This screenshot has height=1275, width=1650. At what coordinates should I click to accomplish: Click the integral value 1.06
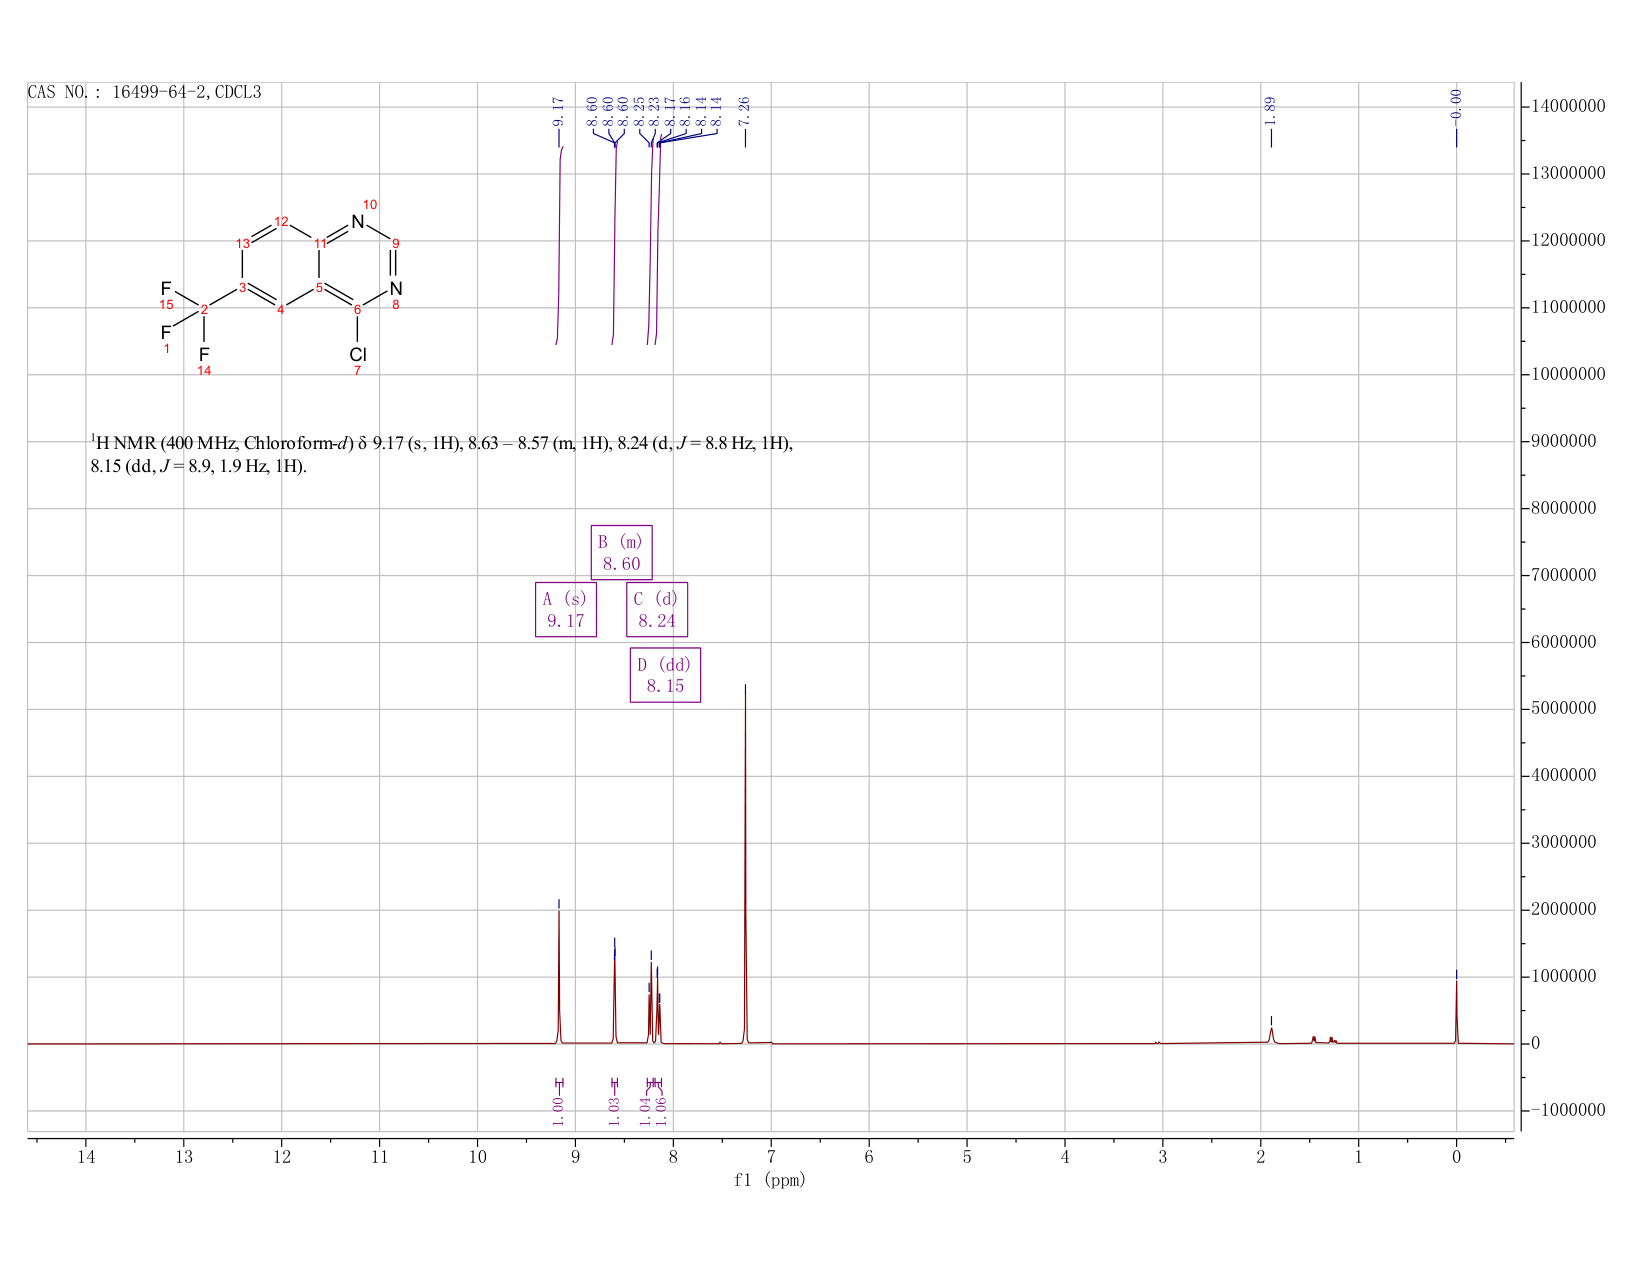(x=661, y=1110)
